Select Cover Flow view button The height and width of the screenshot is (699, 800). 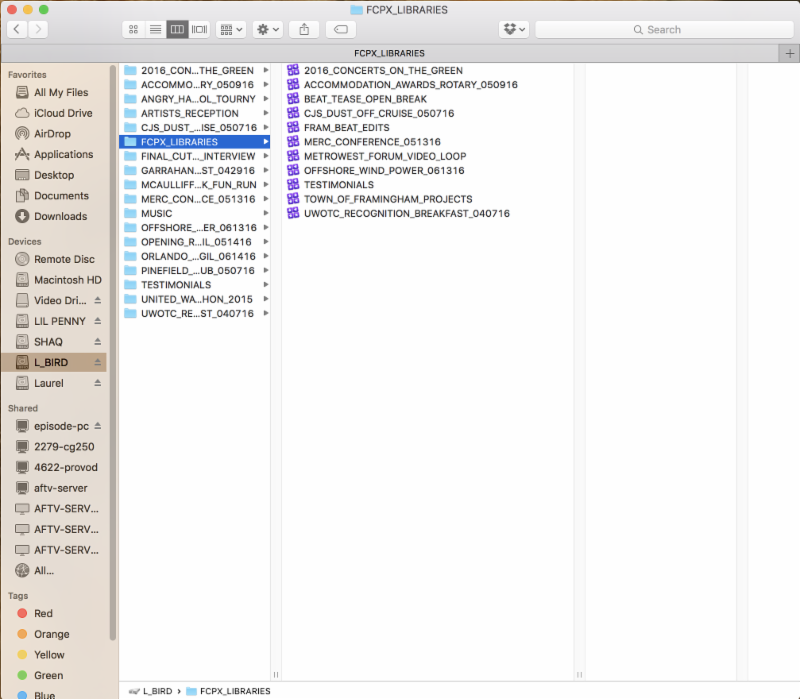pyautogui.click(x=199, y=30)
